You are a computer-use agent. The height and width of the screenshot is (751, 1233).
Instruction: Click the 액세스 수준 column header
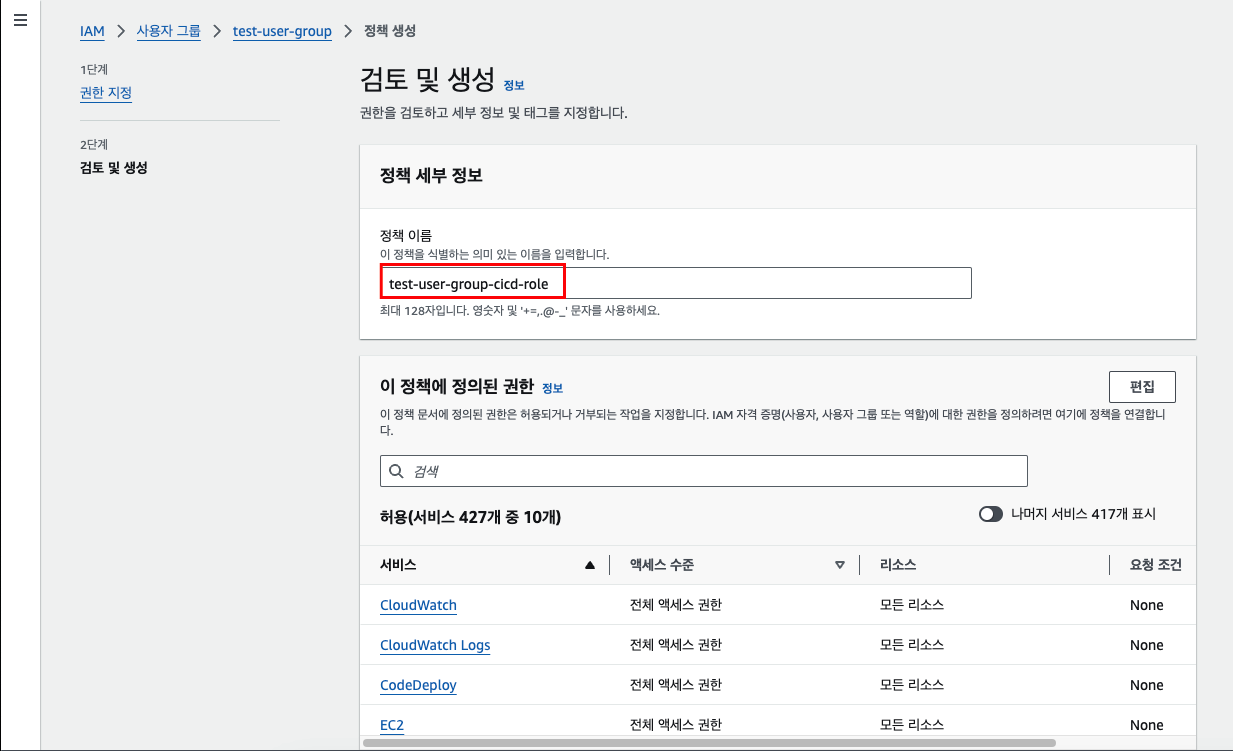point(663,565)
